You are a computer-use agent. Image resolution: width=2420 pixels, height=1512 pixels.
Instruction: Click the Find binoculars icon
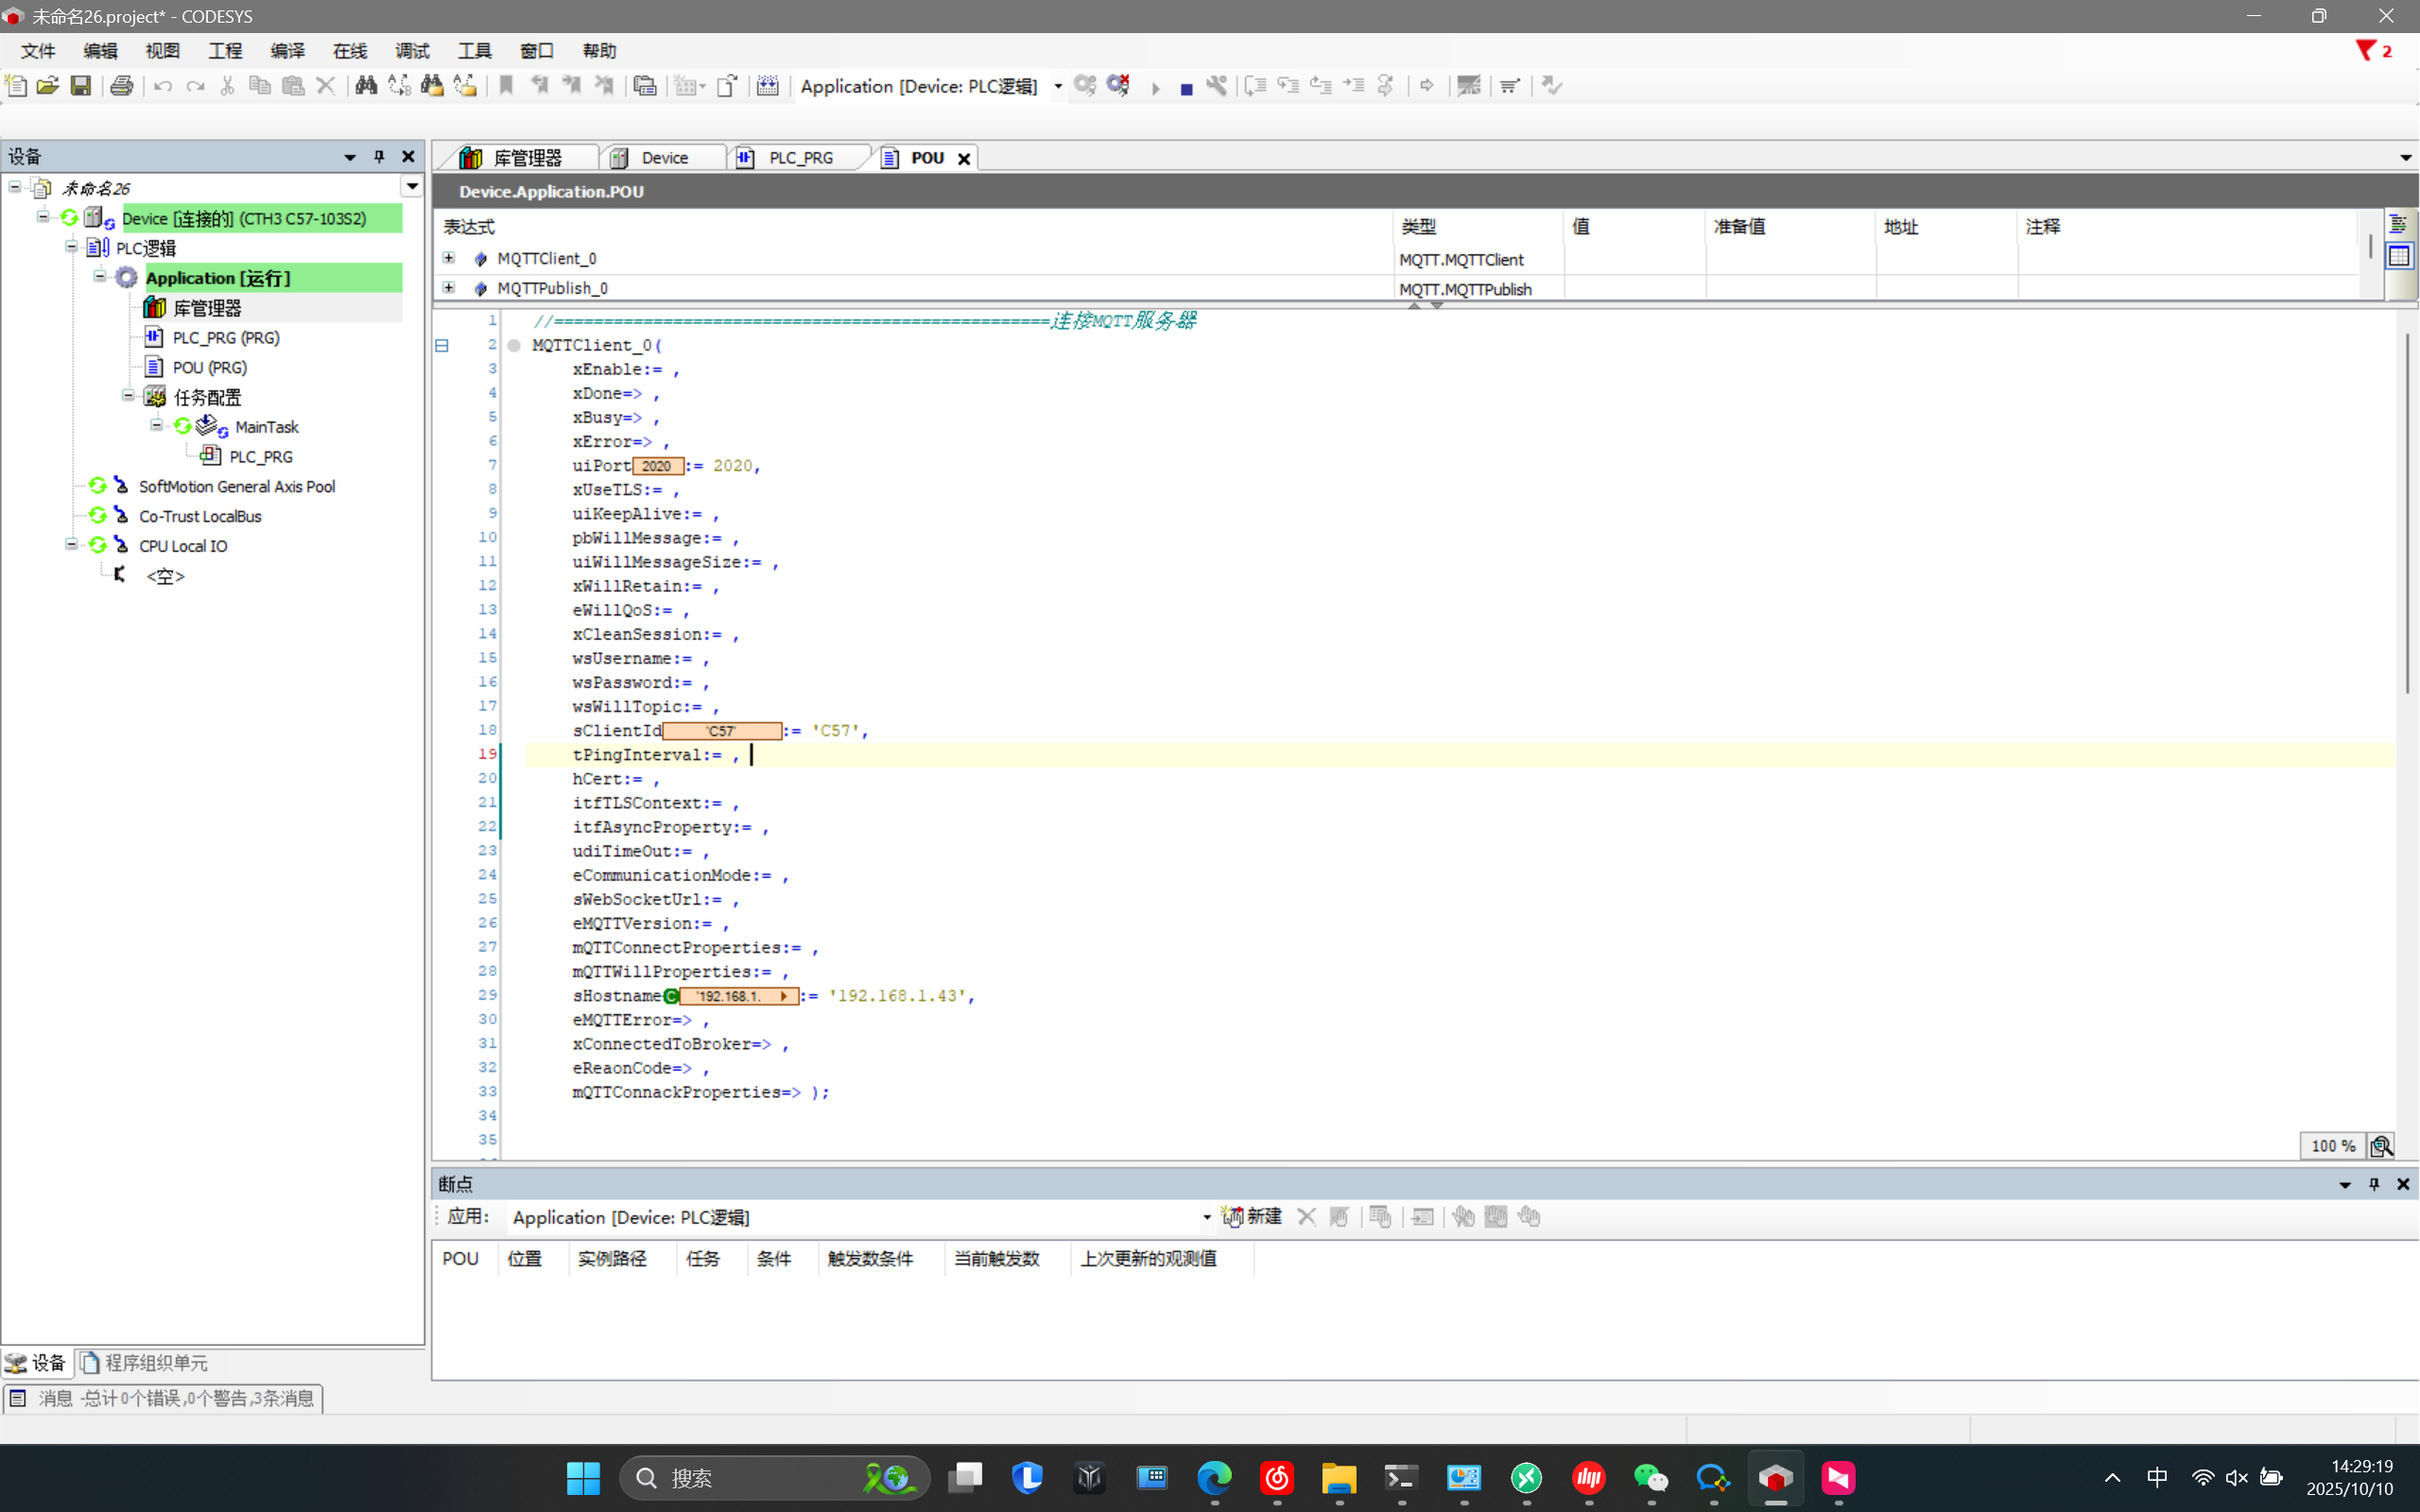366,86
